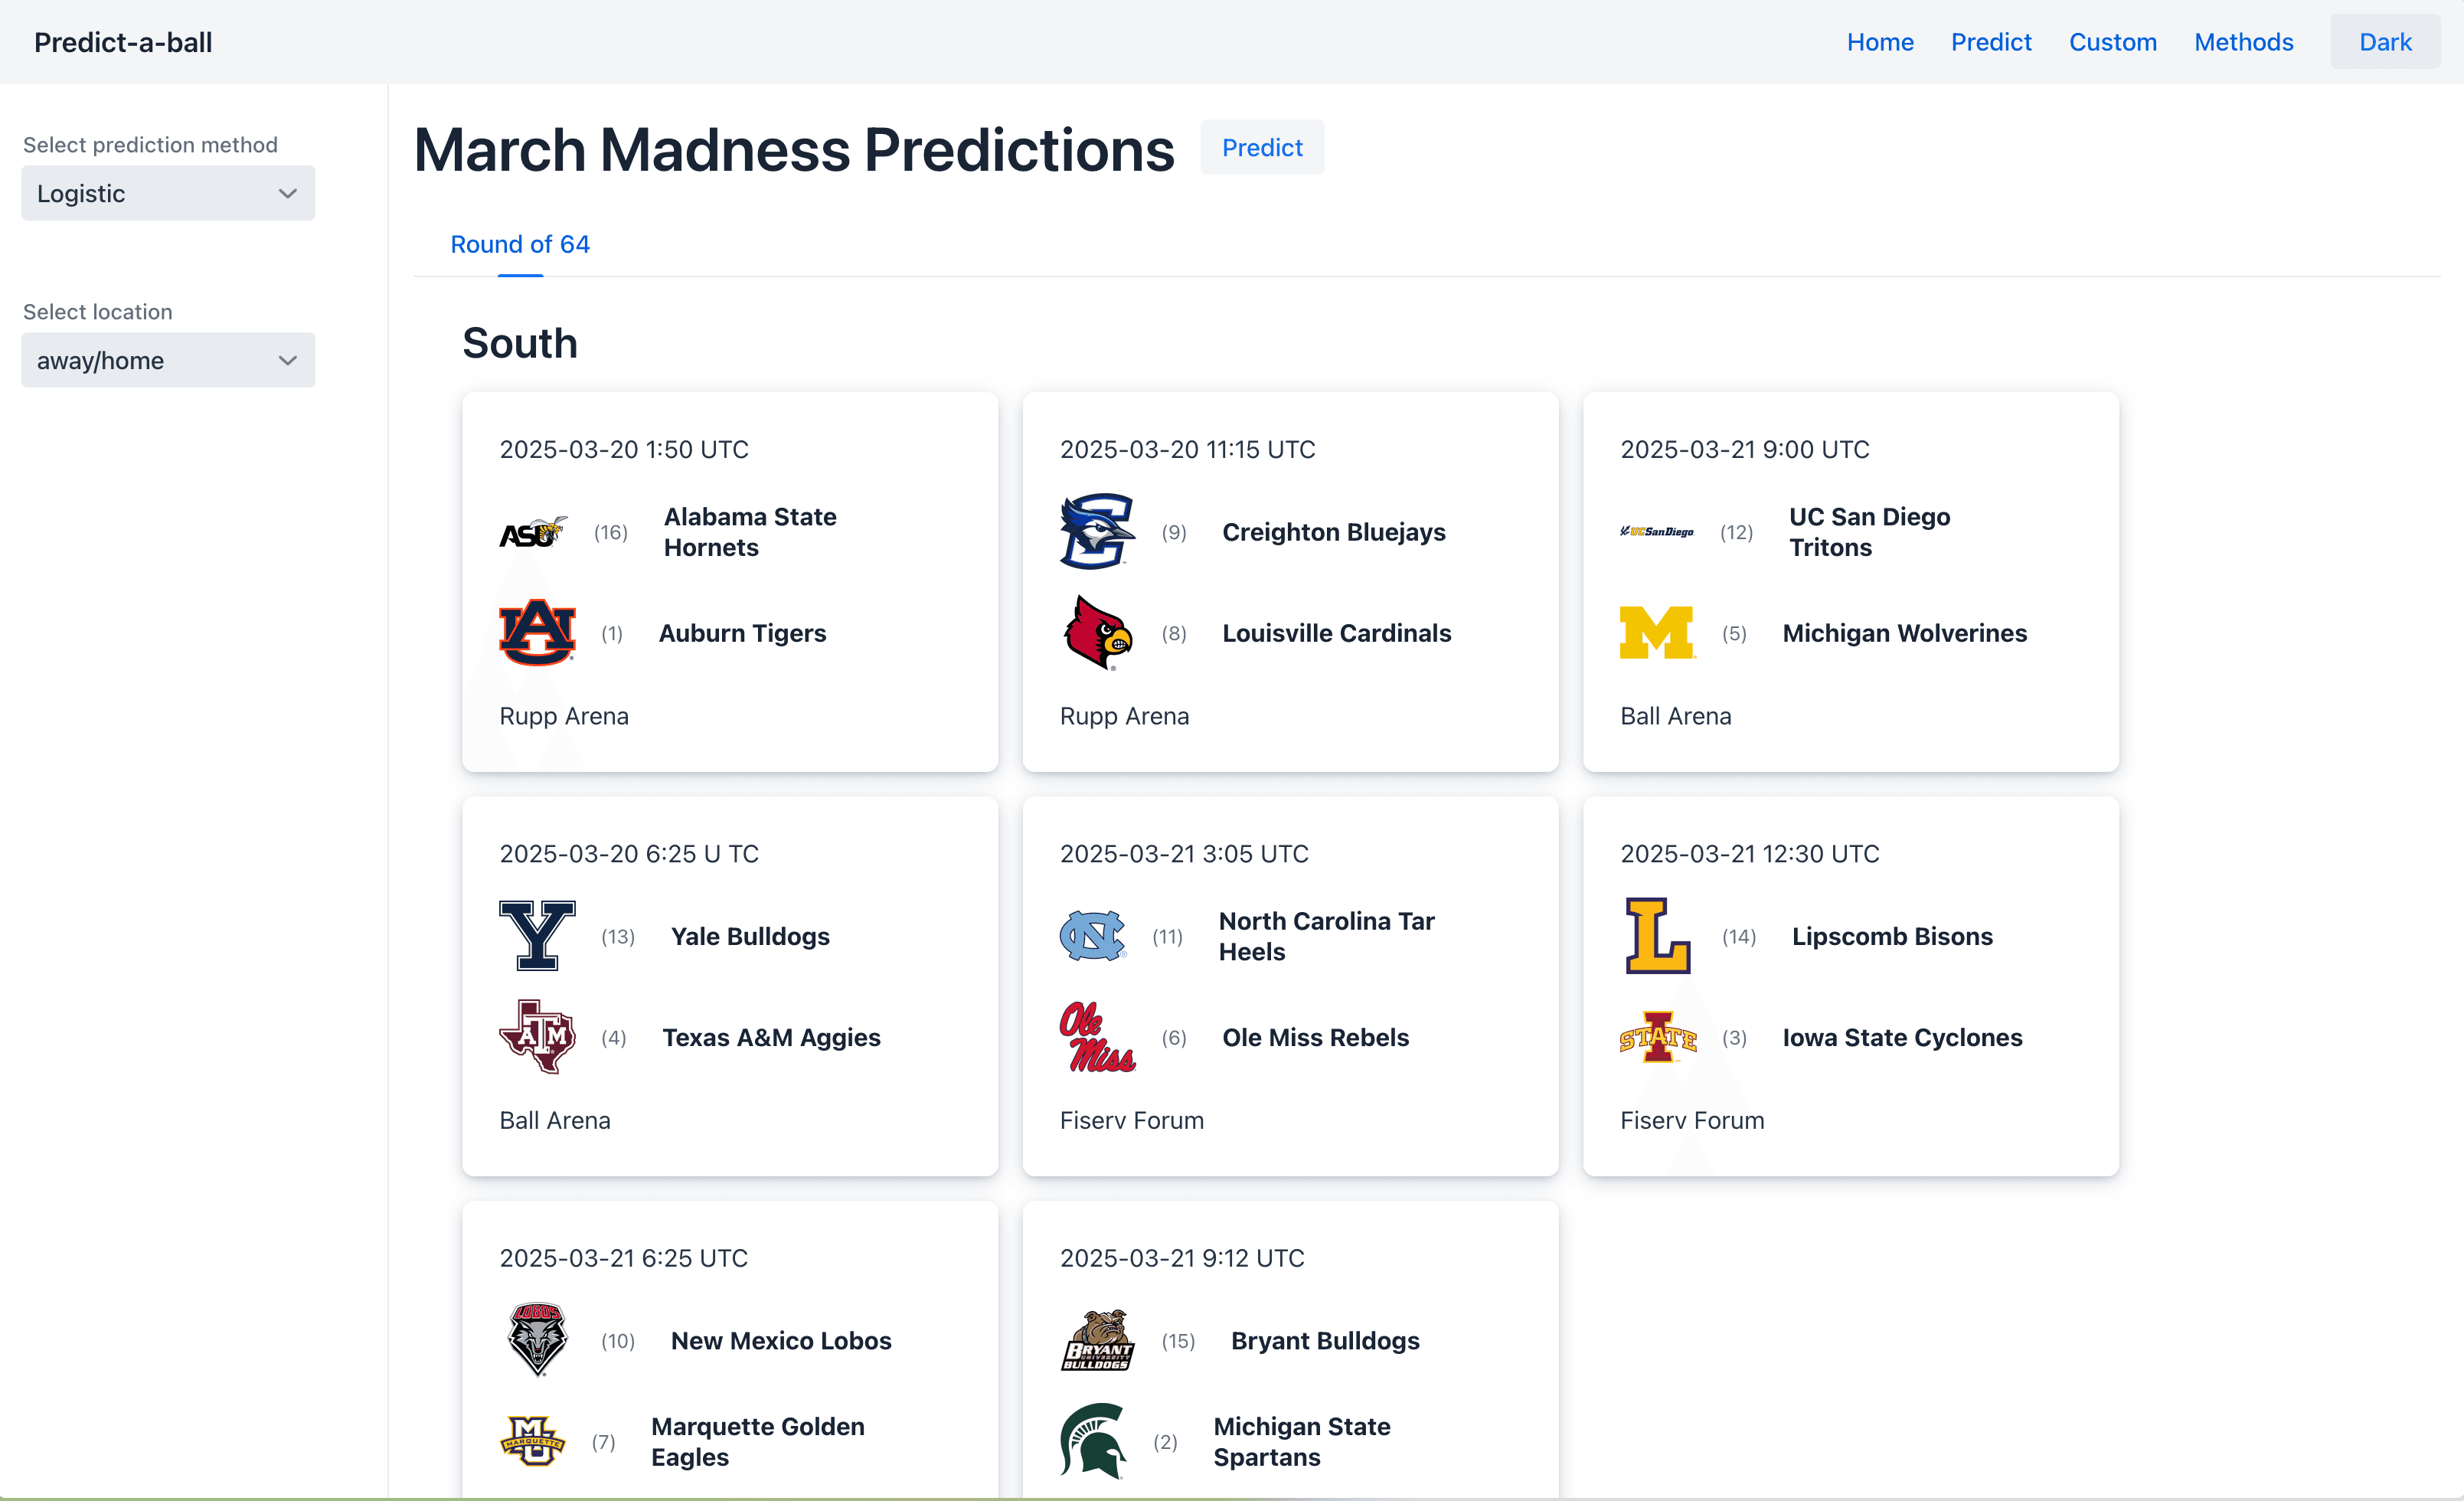
Task: Open Methods in the navigation bar
Action: [x=2243, y=42]
